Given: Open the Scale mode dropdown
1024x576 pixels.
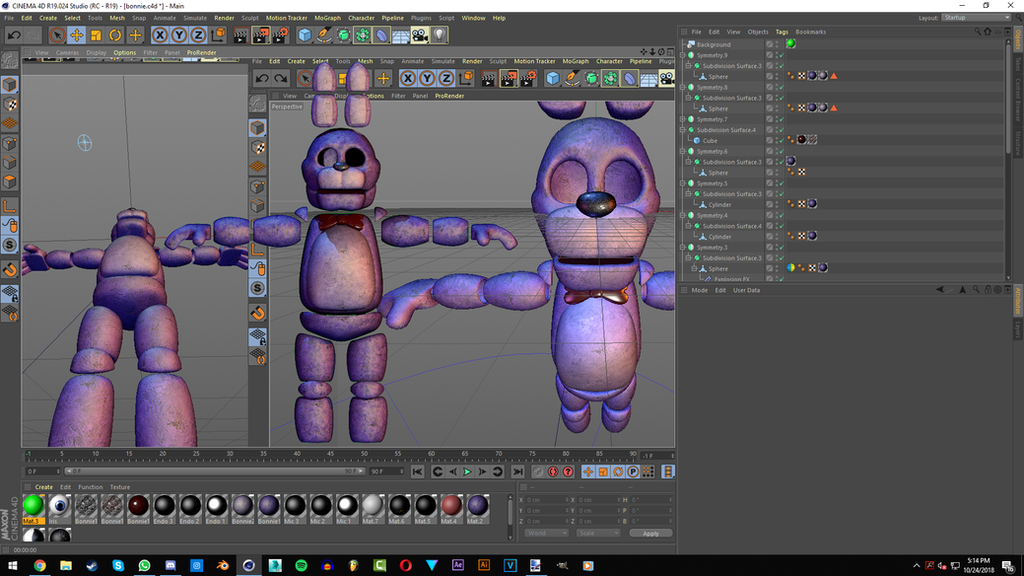Looking at the screenshot, I should coord(598,534).
